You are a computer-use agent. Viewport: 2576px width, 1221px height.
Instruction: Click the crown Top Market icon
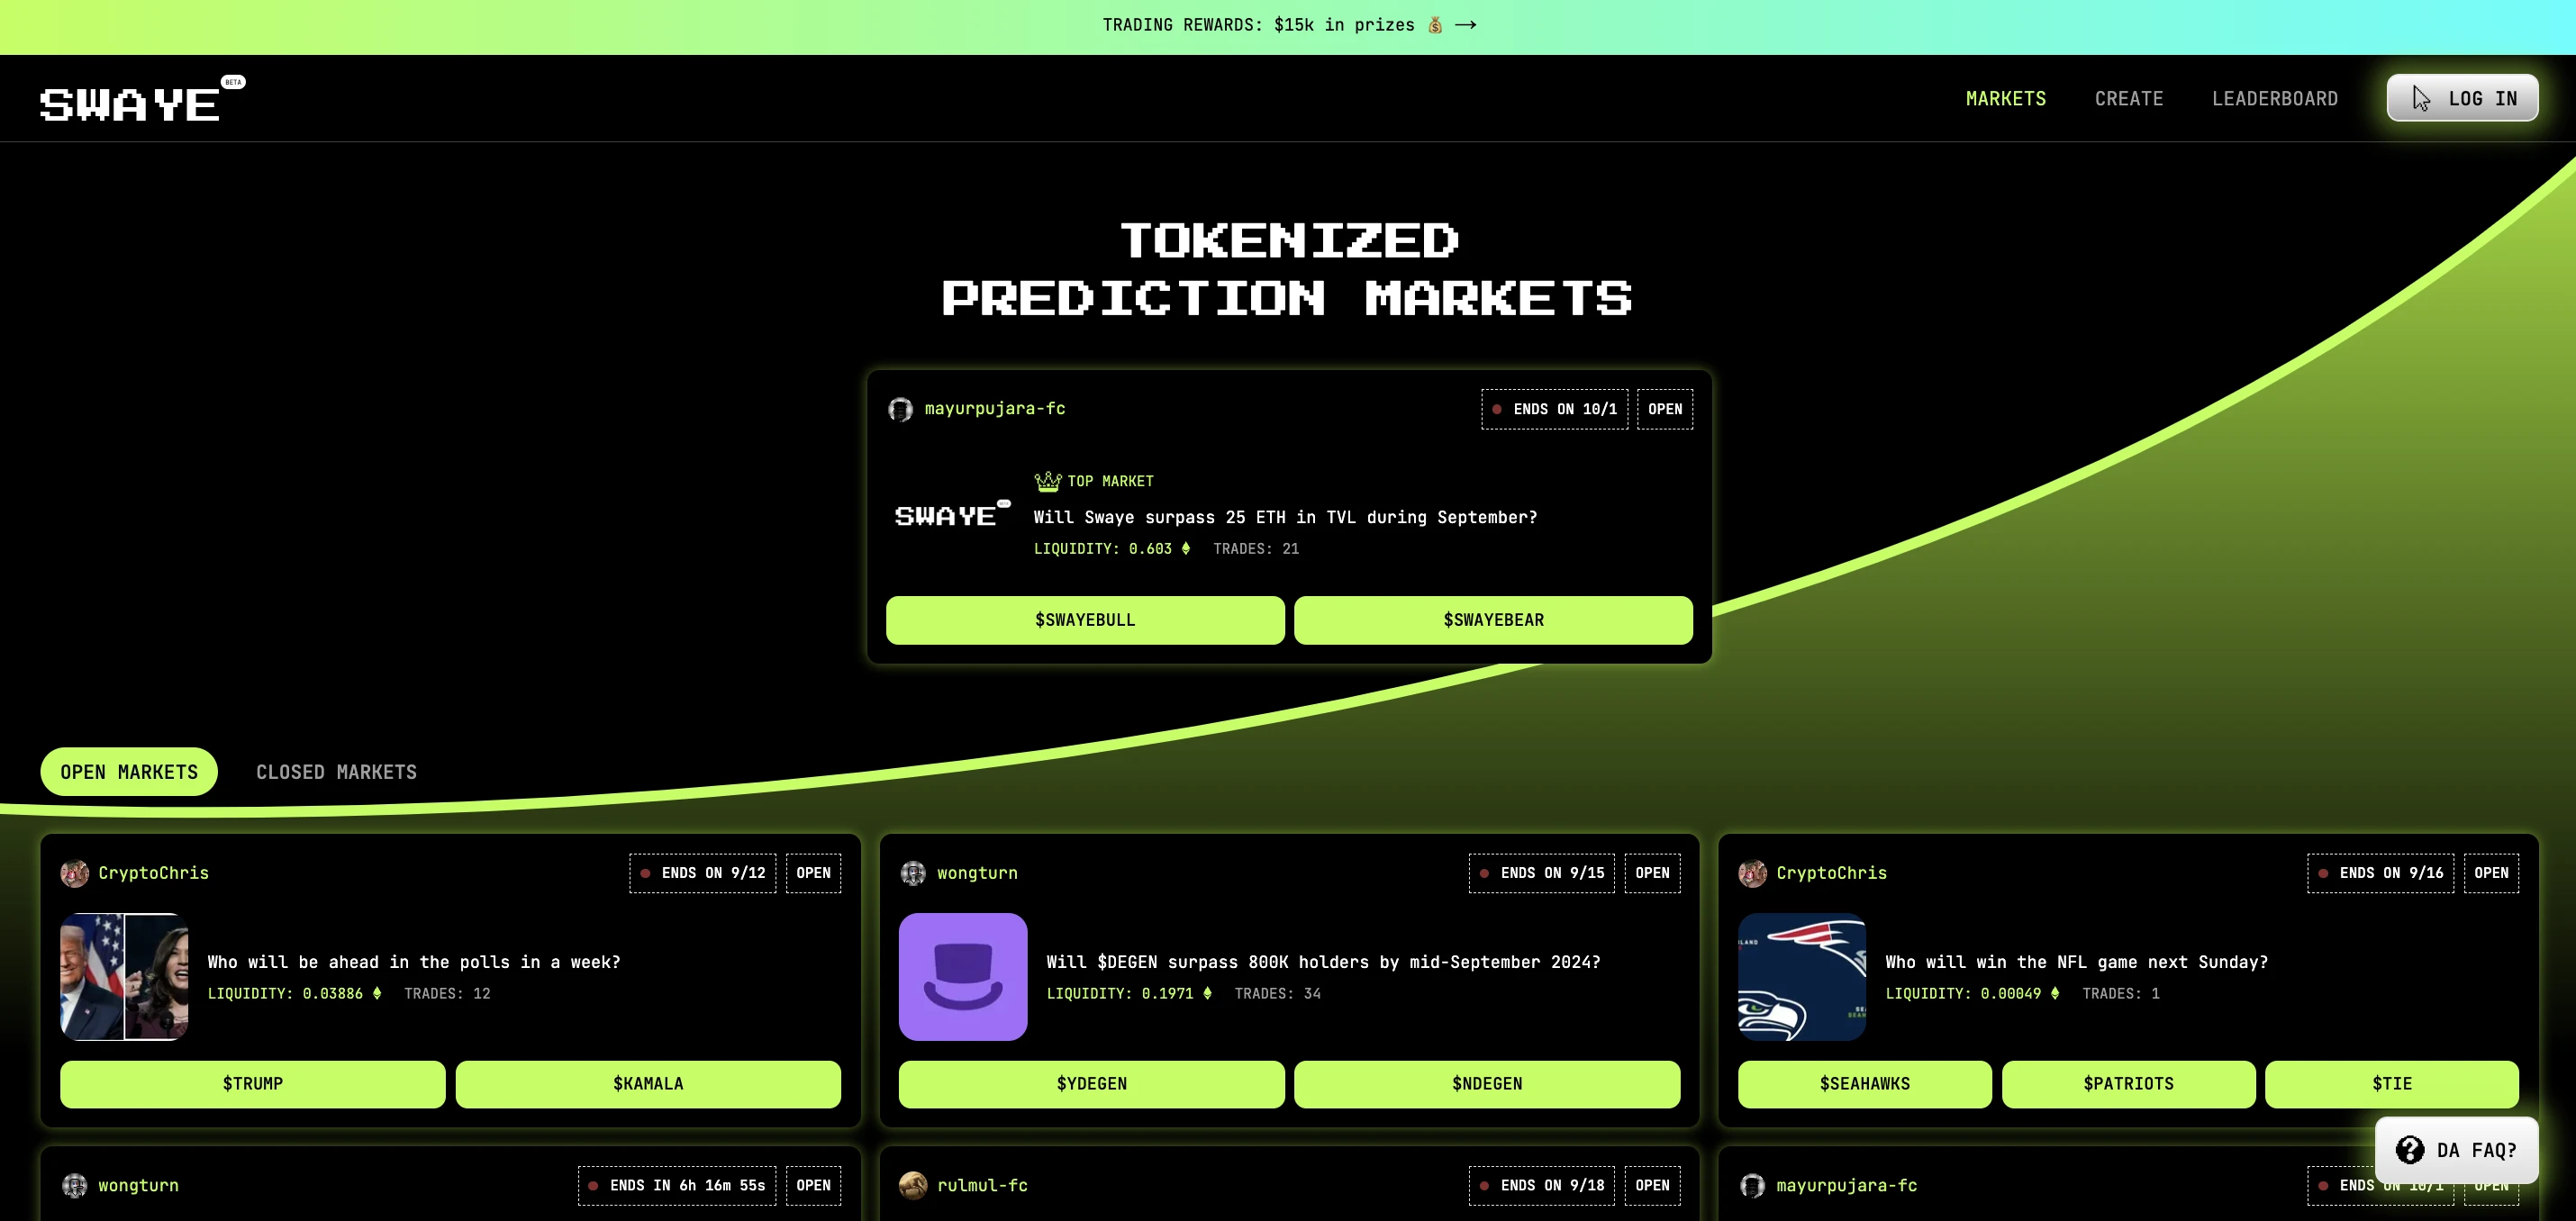pos(1047,480)
